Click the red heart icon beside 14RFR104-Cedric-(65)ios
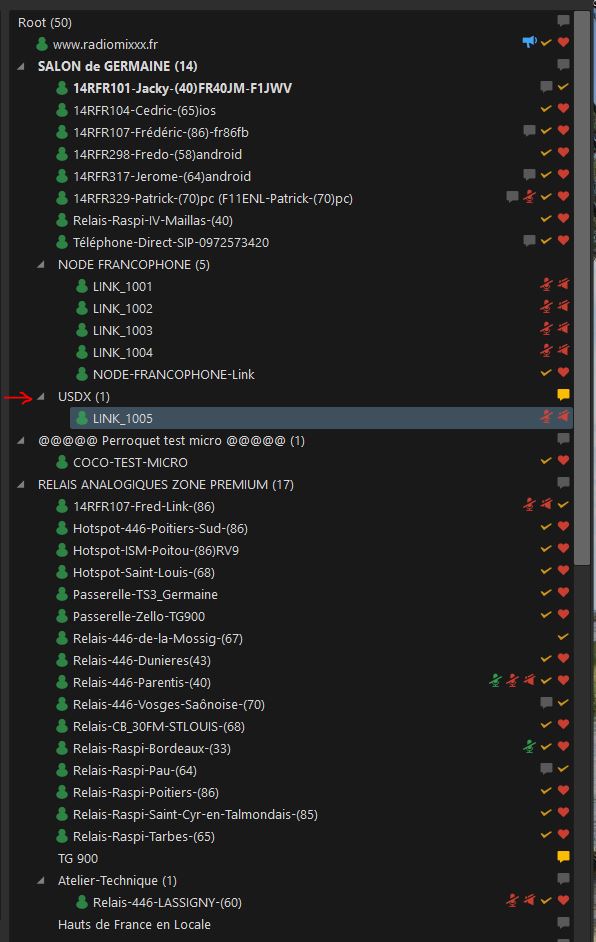This screenshot has width=596, height=942. coord(563,108)
